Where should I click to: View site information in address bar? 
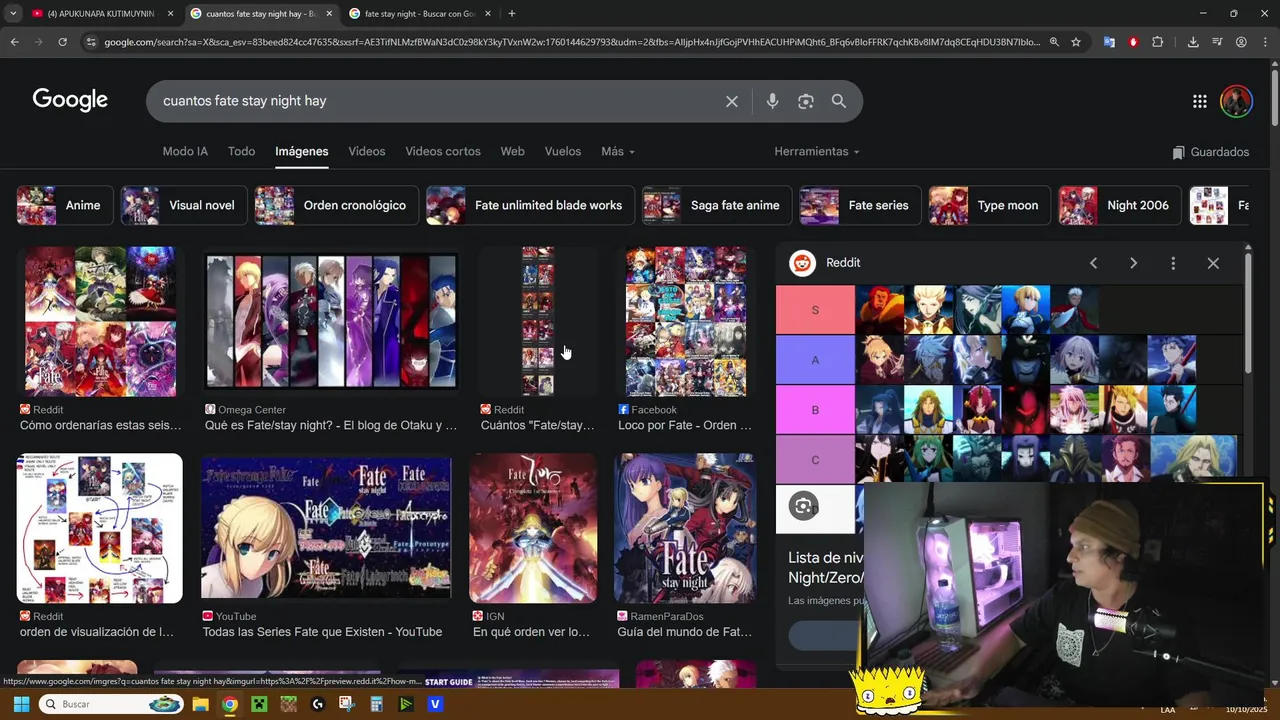(91, 42)
